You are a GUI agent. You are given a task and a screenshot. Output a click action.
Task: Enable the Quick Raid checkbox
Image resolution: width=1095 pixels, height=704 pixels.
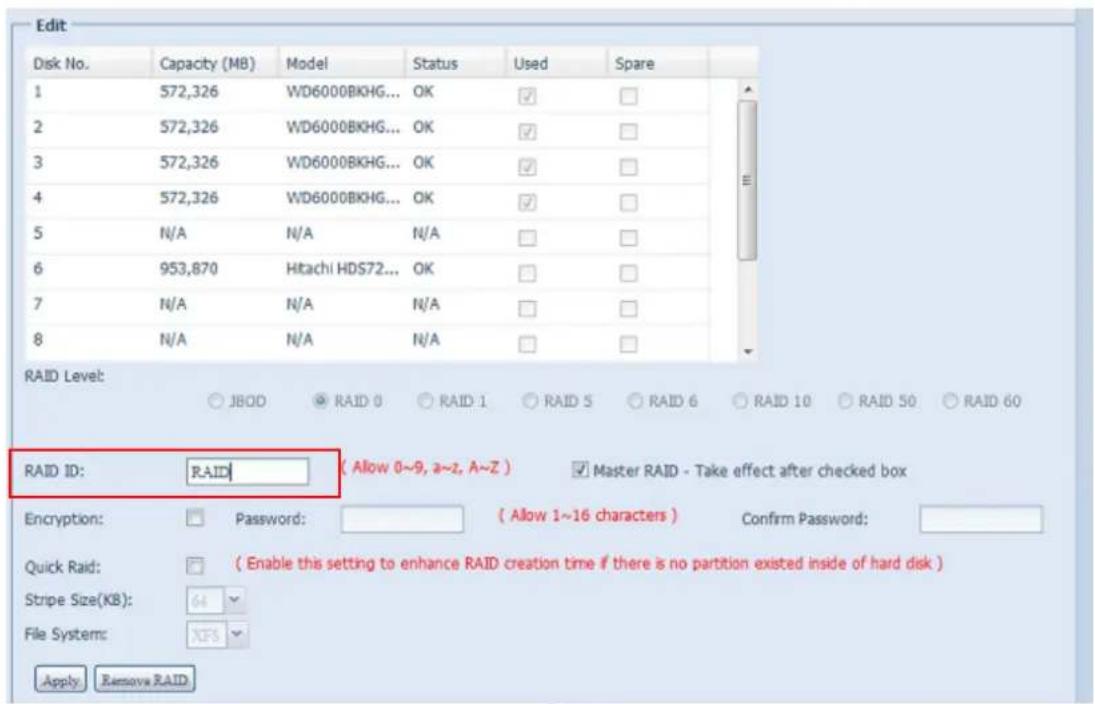click(x=198, y=566)
